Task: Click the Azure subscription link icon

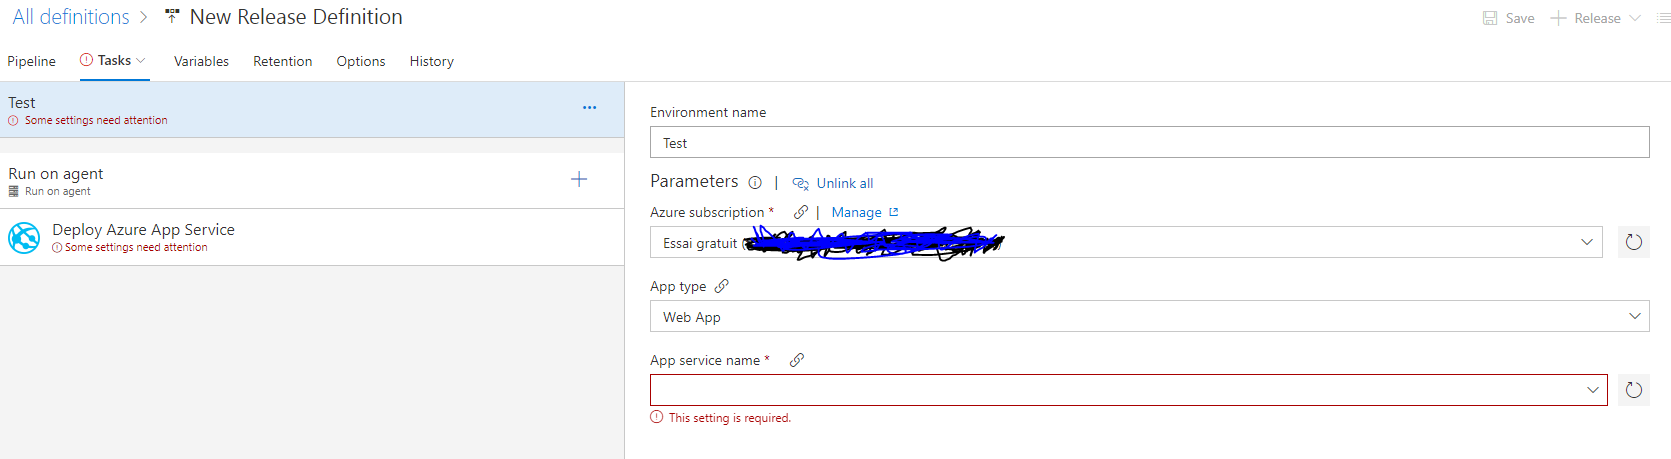Action: (x=800, y=212)
